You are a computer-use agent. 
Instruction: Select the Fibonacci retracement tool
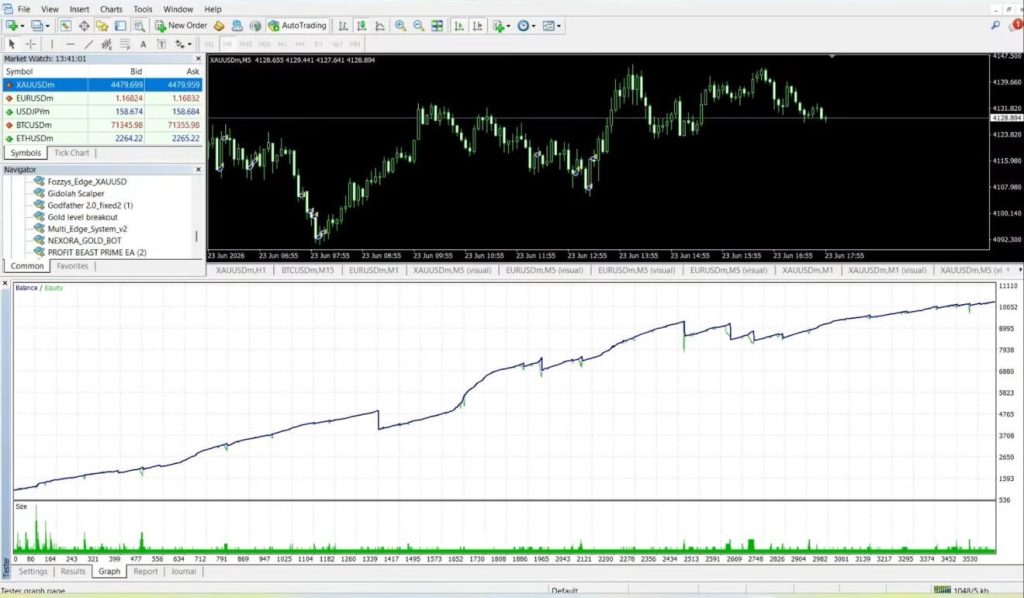coord(125,44)
